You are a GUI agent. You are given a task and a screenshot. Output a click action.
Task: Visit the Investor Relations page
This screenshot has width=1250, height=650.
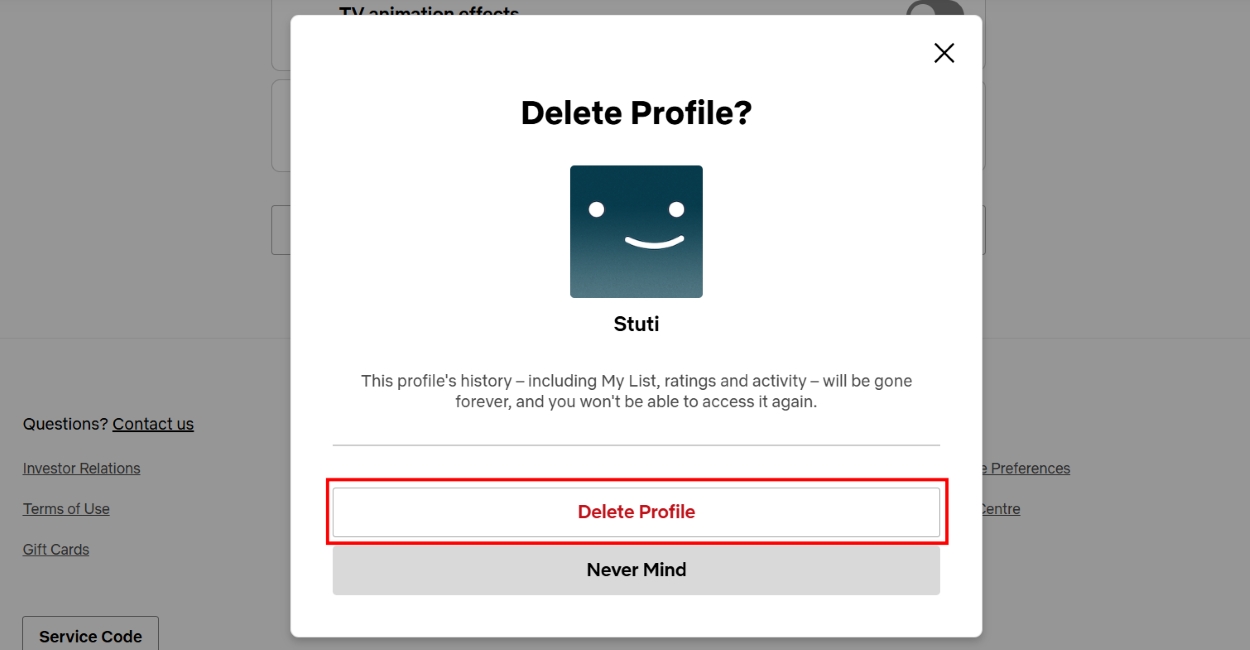[x=81, y=468]
